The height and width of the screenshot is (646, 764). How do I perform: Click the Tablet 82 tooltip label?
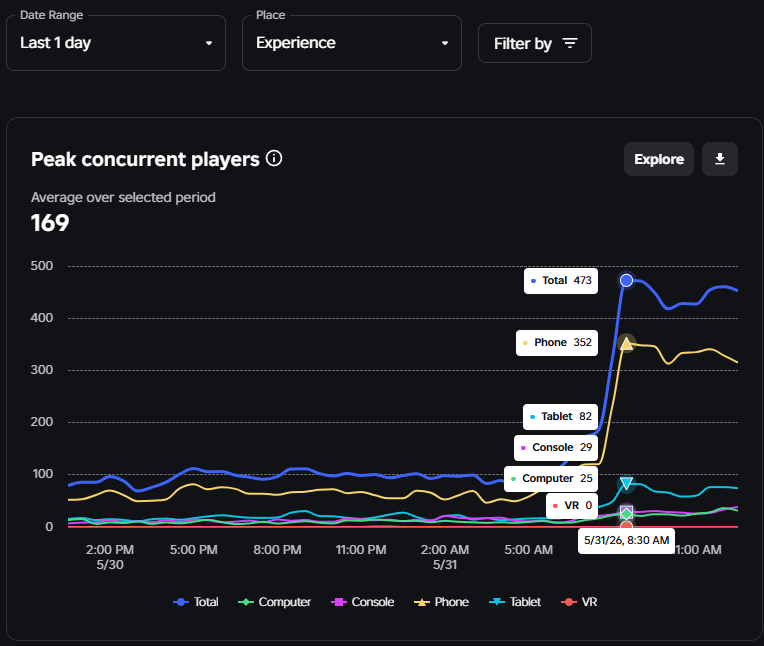(x=560, y=417)
